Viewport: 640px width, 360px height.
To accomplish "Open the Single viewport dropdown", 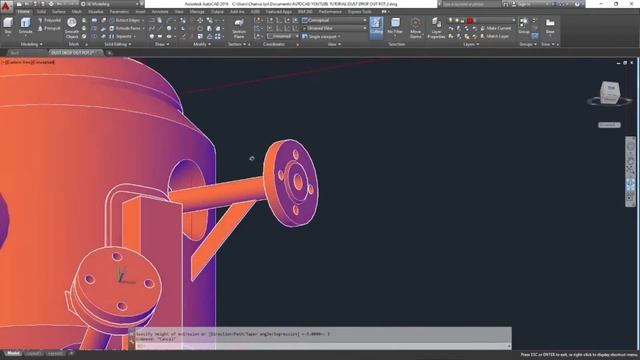I will click(321, 36).
